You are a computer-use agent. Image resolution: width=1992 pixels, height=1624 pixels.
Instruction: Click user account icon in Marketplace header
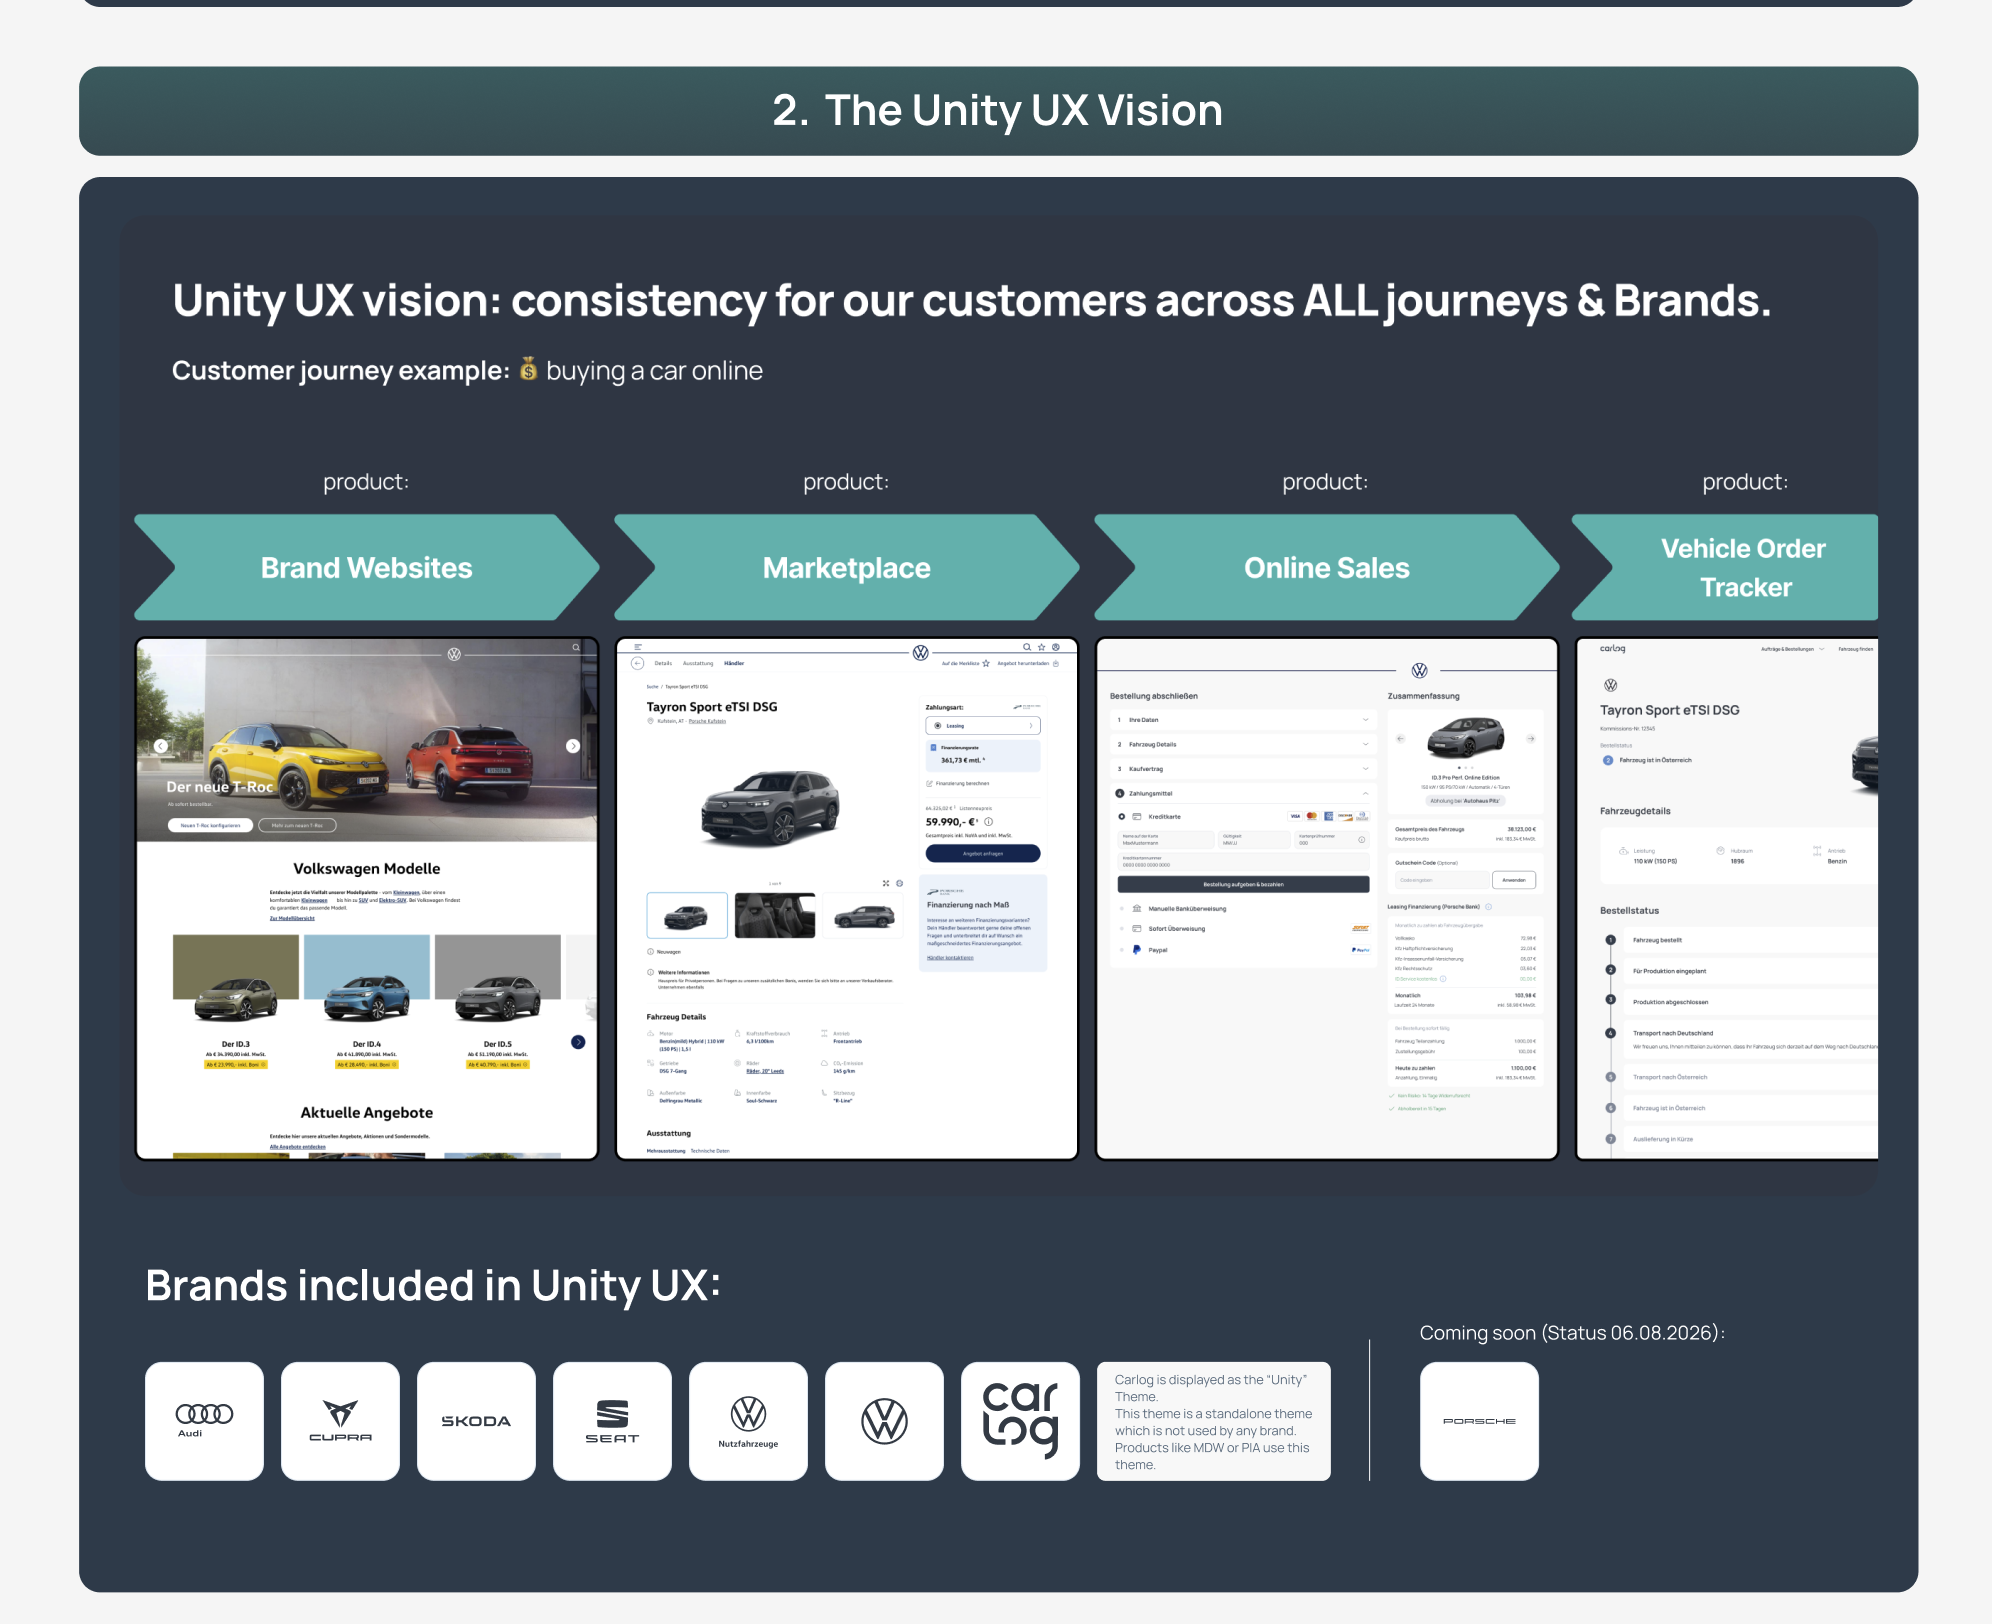[1055, 647]
